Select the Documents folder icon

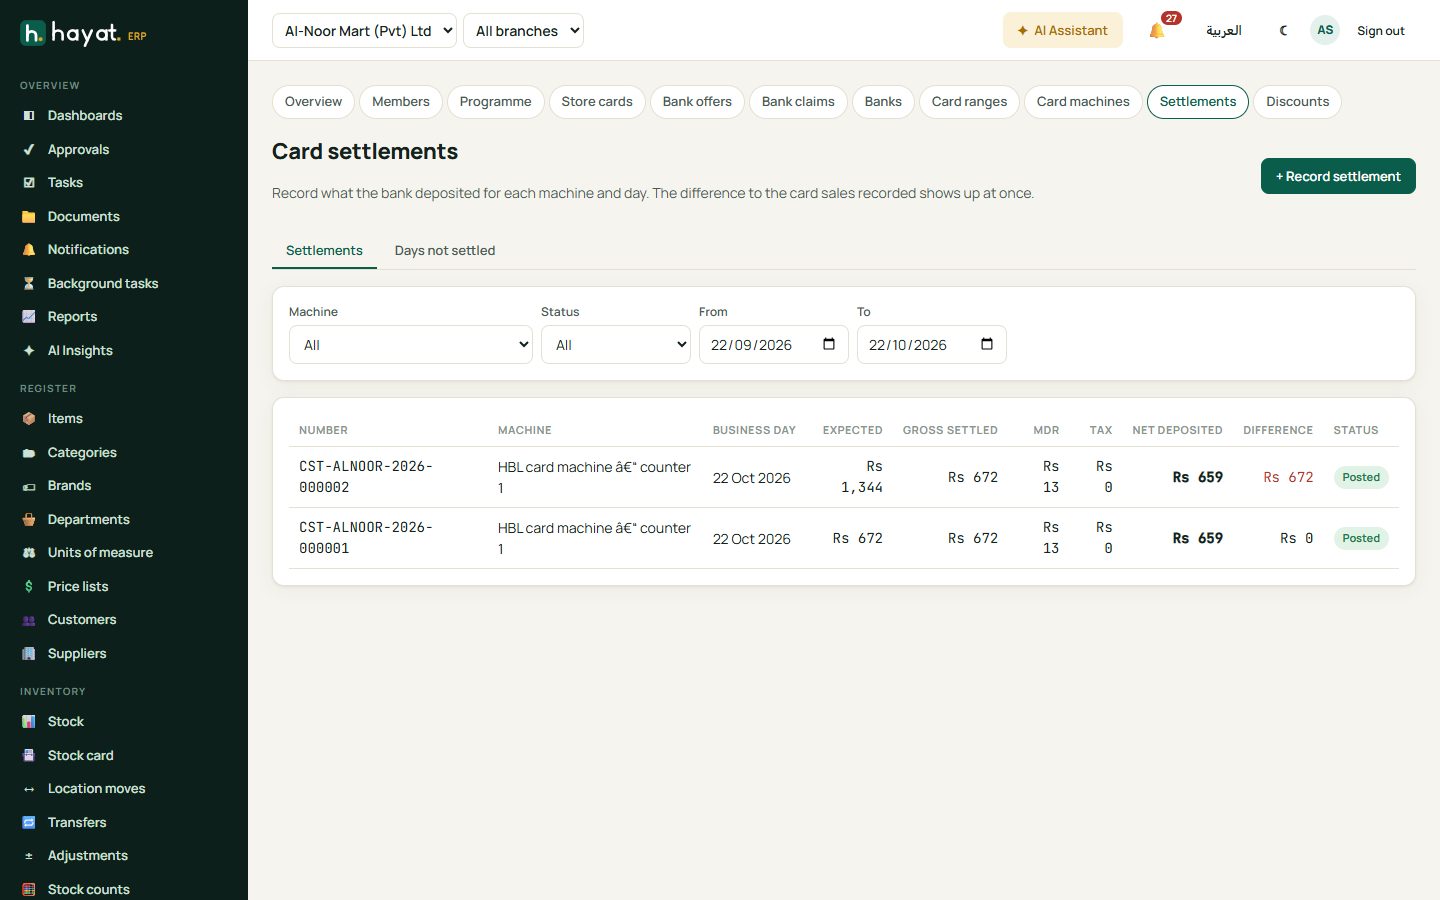(x=29, y=217)
